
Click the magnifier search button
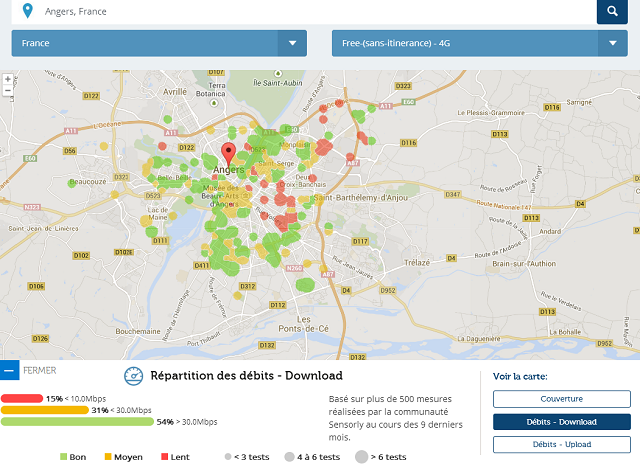(x=611, y=12)
